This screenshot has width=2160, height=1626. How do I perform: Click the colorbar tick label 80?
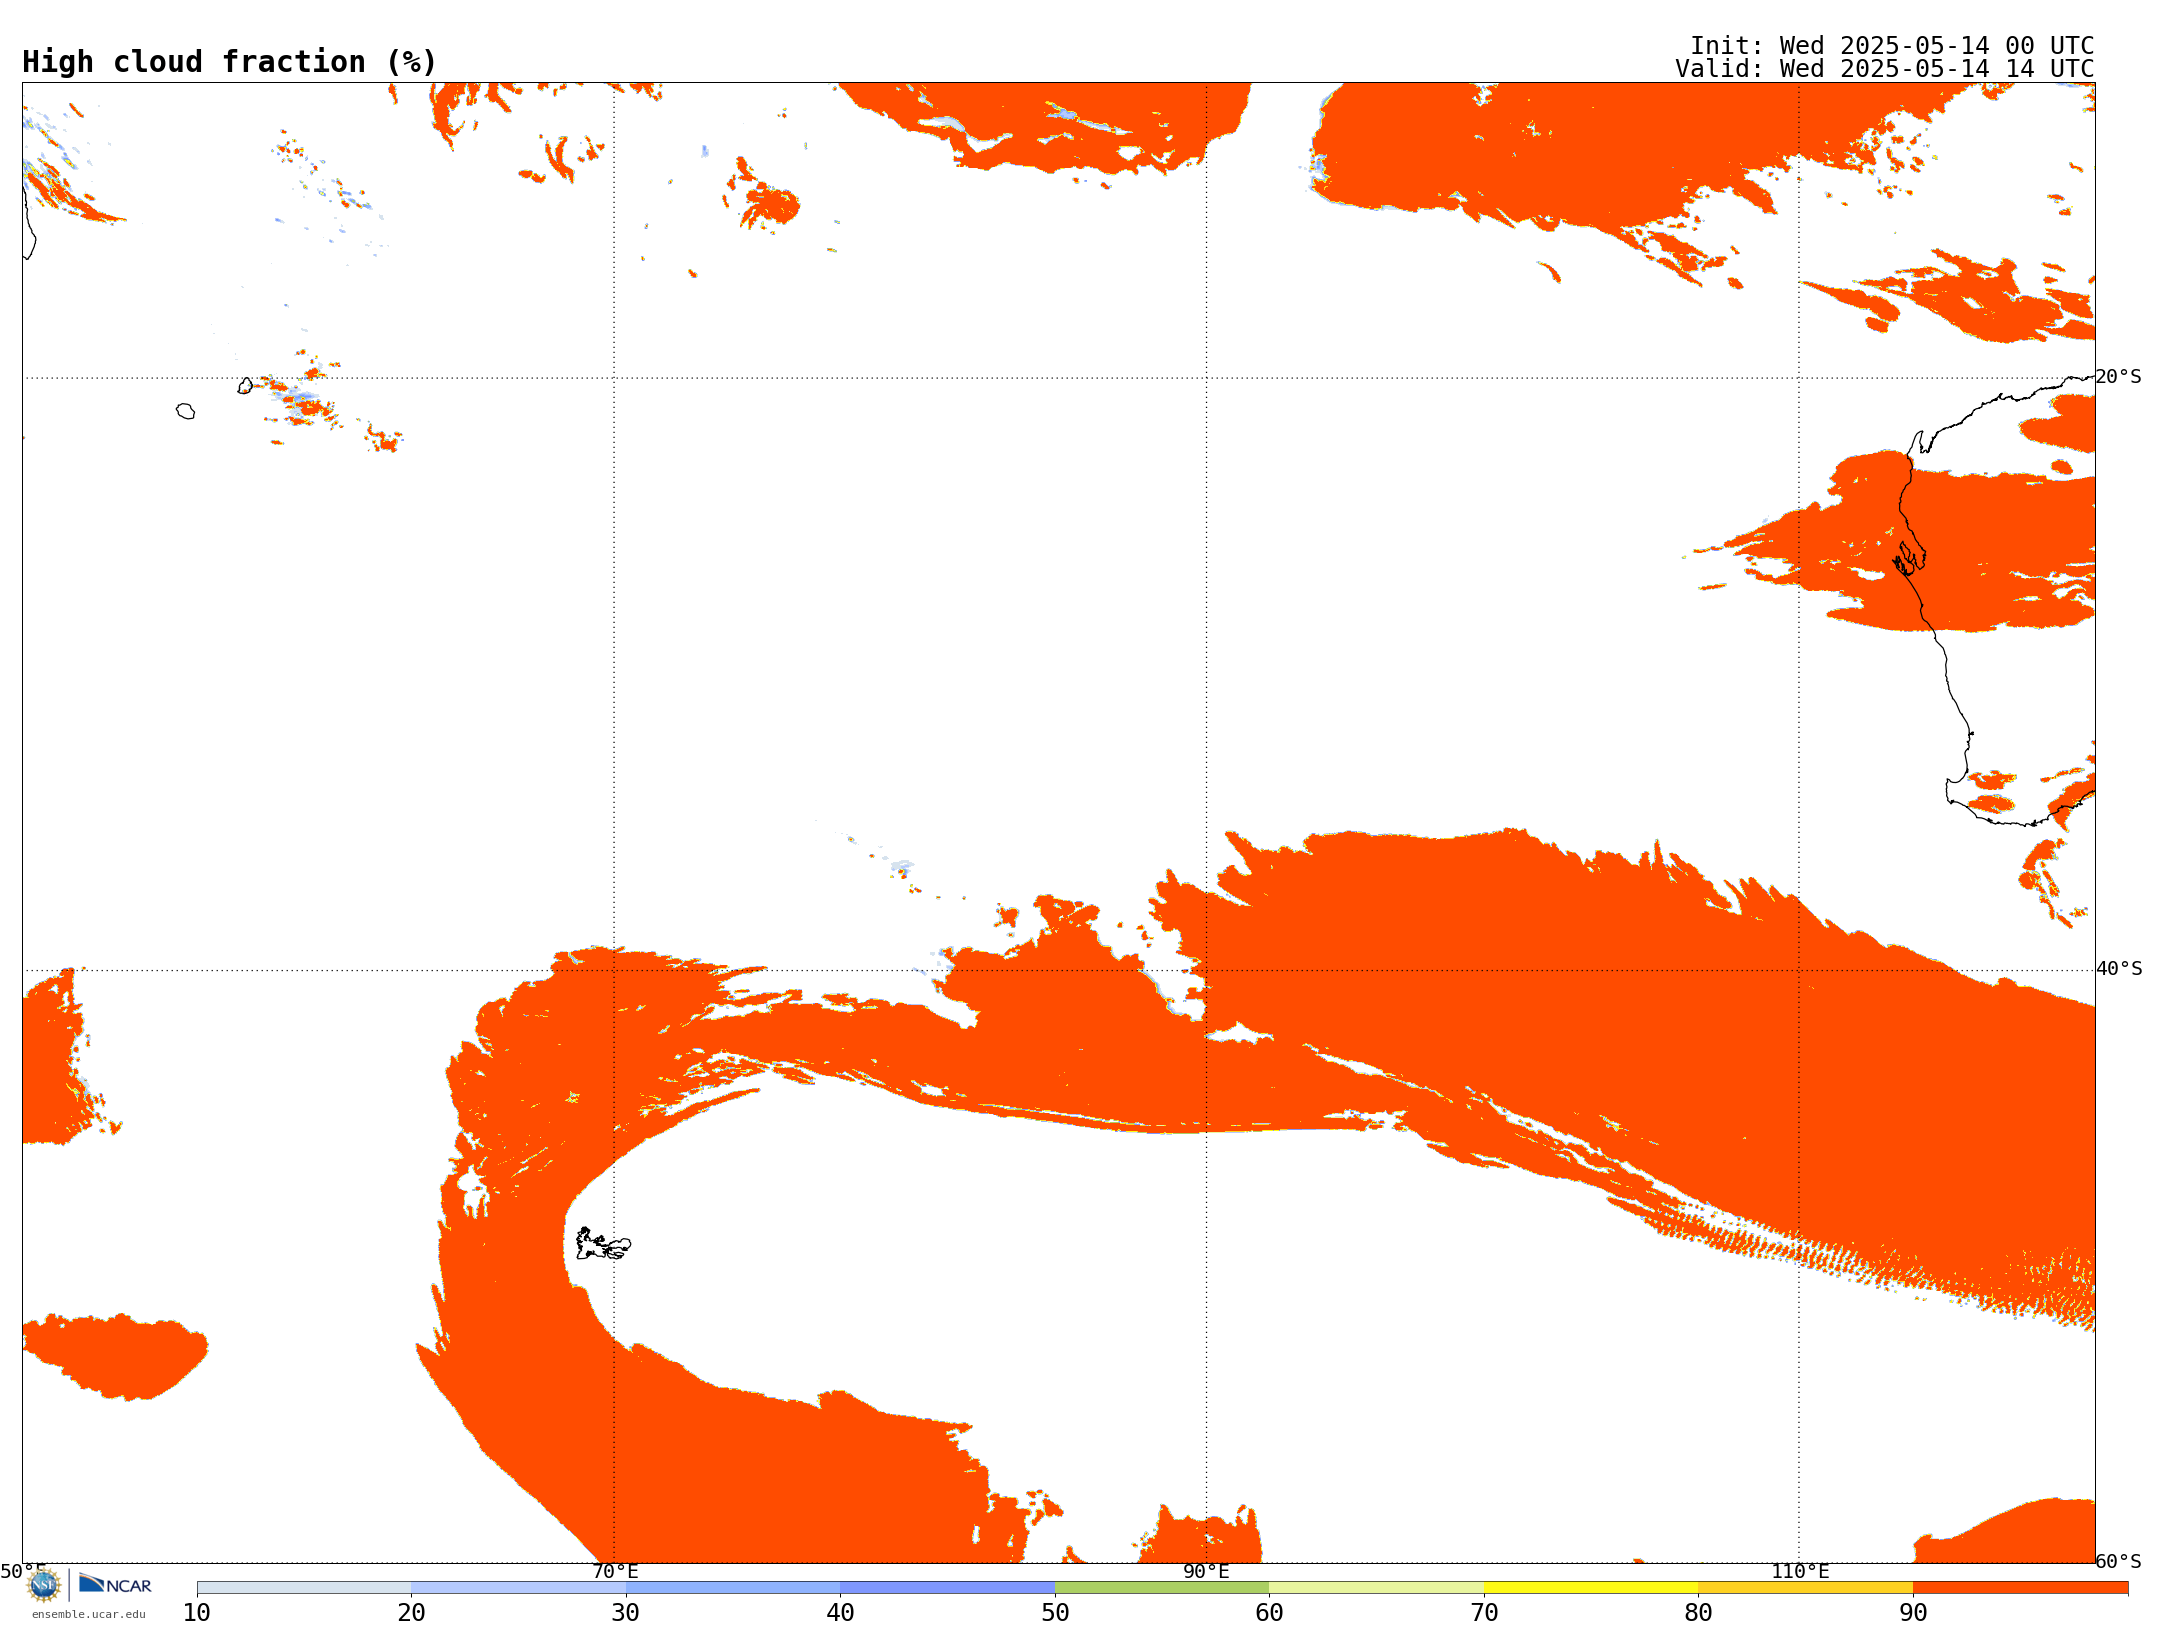[1698, 1613]
